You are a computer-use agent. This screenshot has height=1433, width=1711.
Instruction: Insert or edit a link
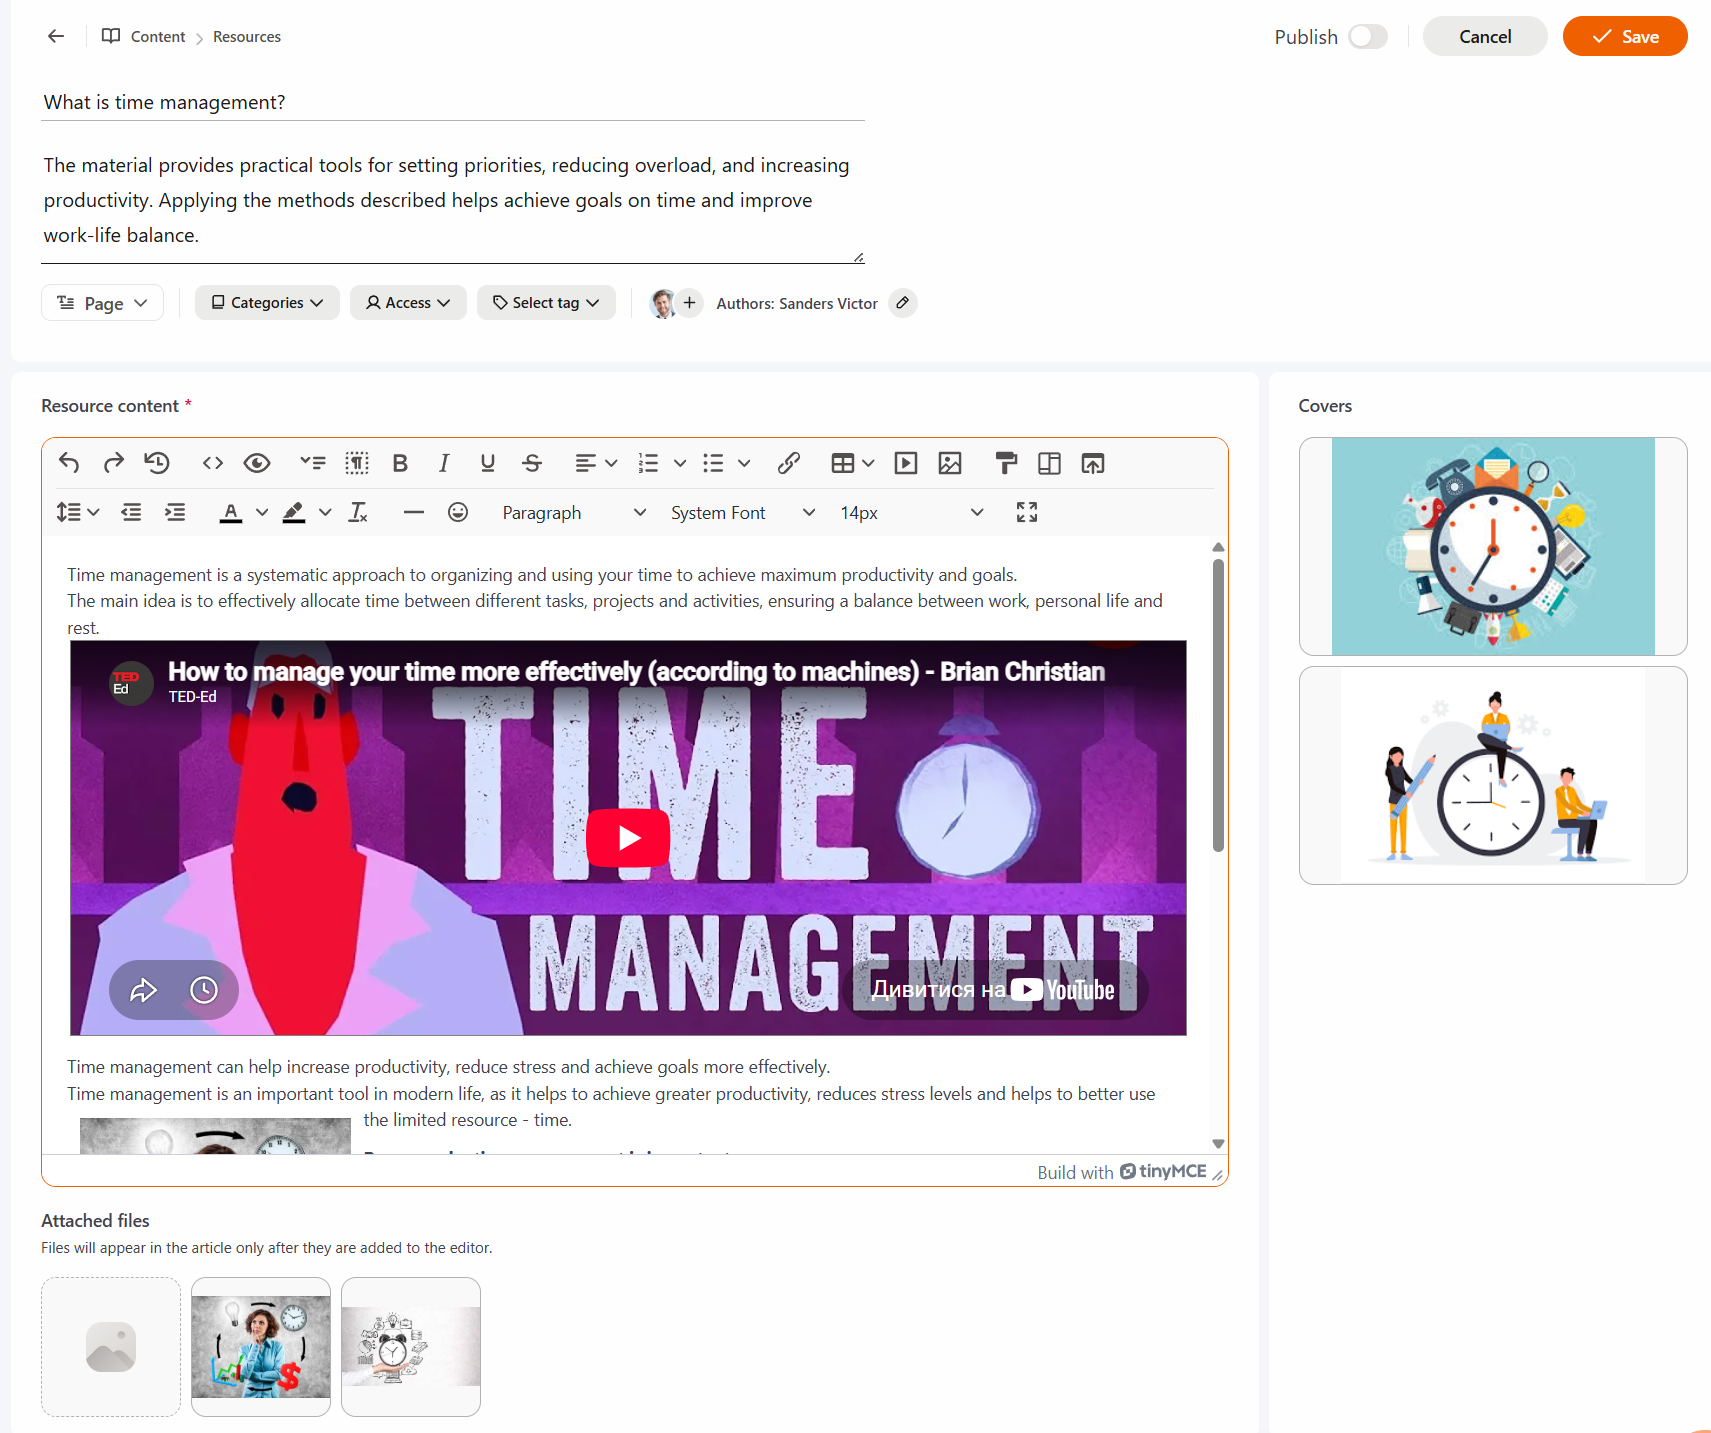(789, 463)
